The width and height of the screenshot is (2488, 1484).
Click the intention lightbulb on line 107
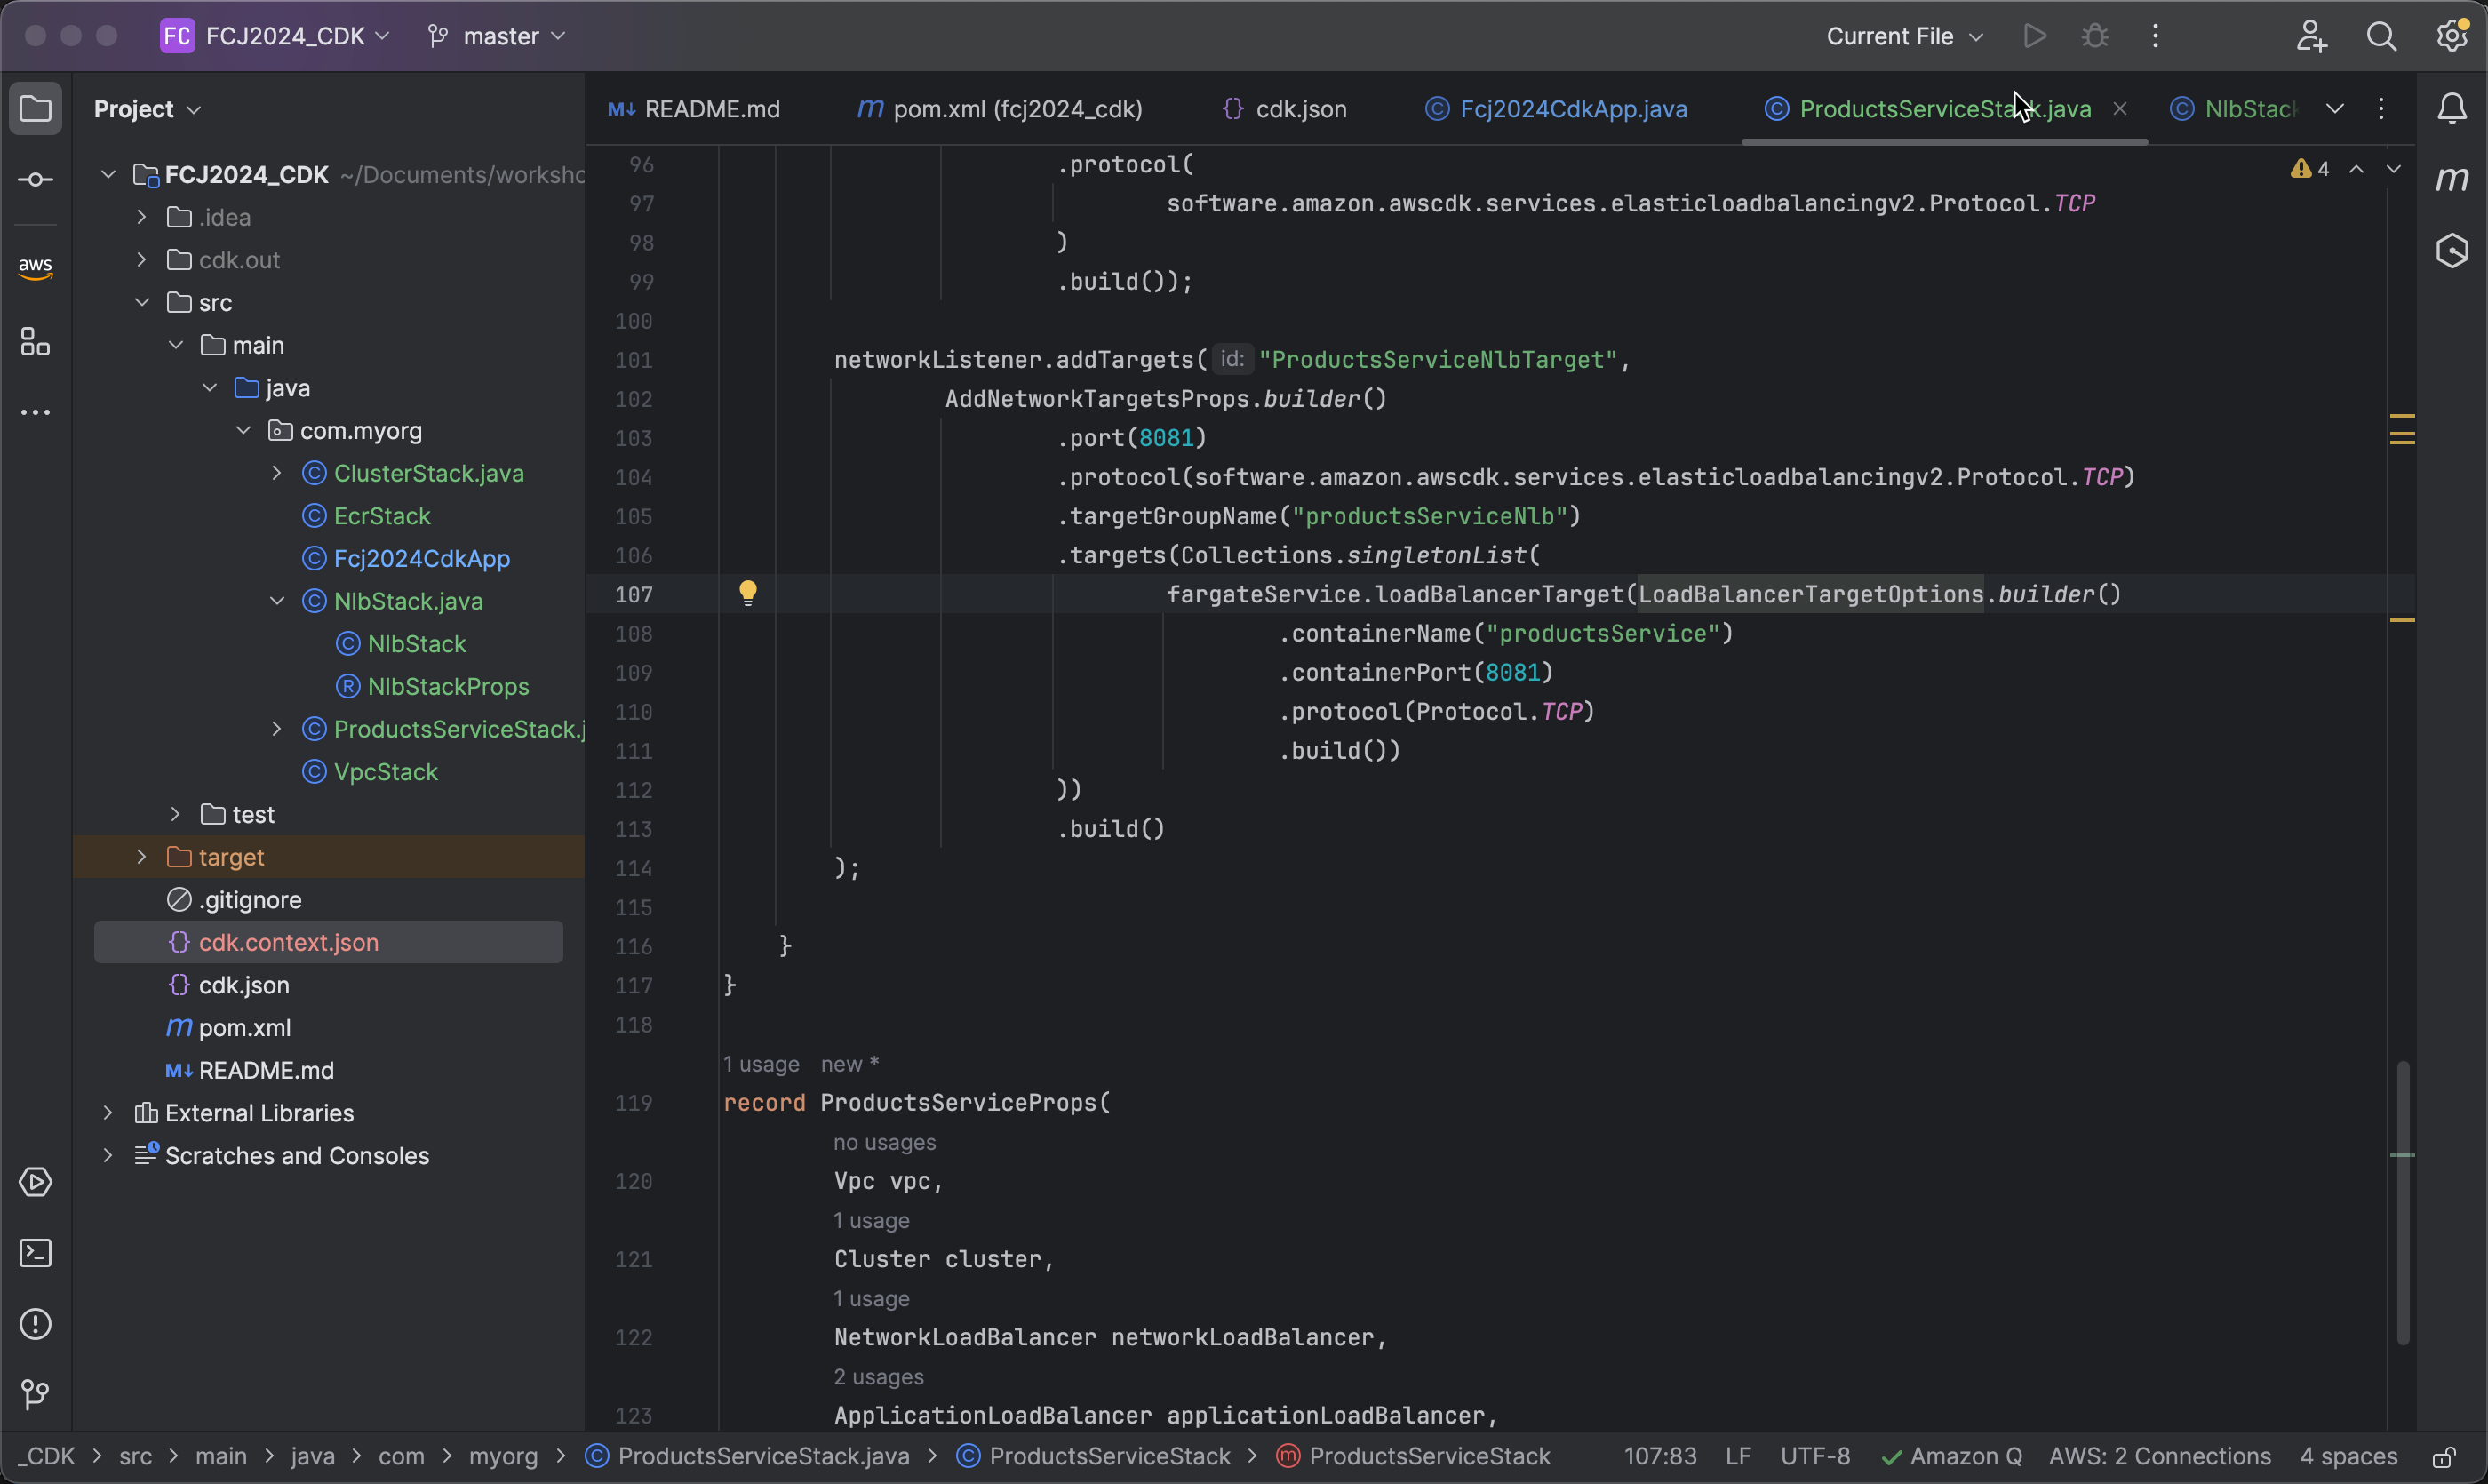point(748,593)
